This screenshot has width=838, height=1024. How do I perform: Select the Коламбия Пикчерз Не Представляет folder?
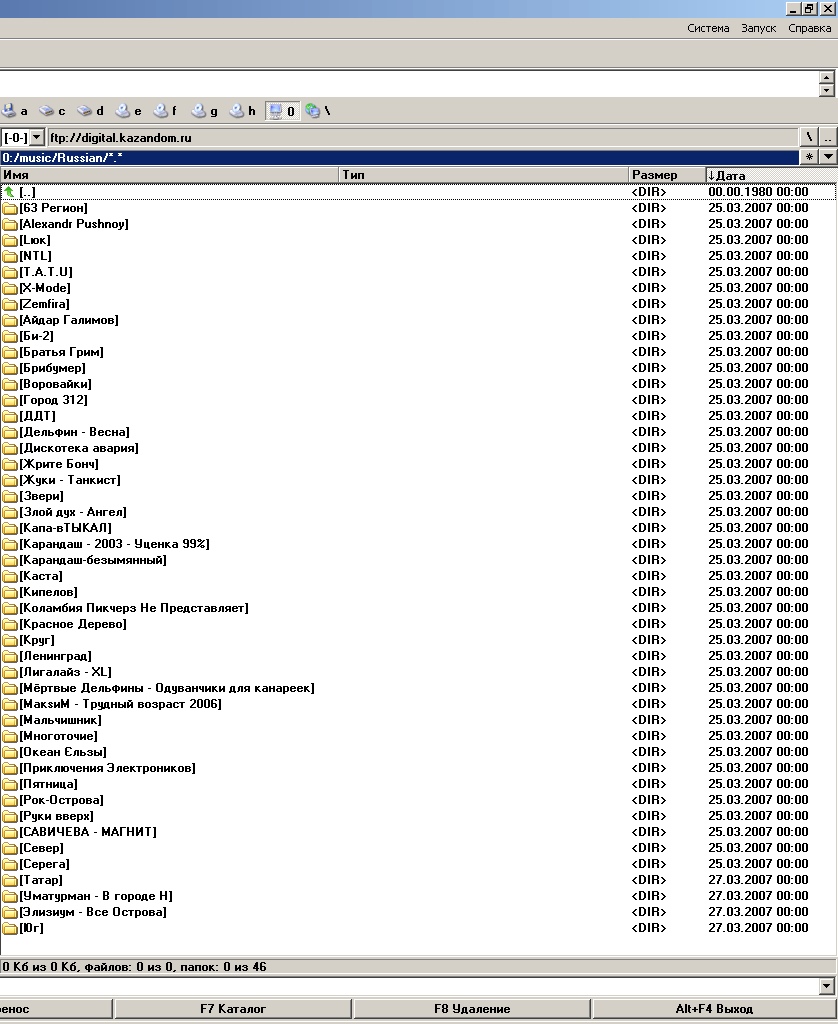click(418, 608)
